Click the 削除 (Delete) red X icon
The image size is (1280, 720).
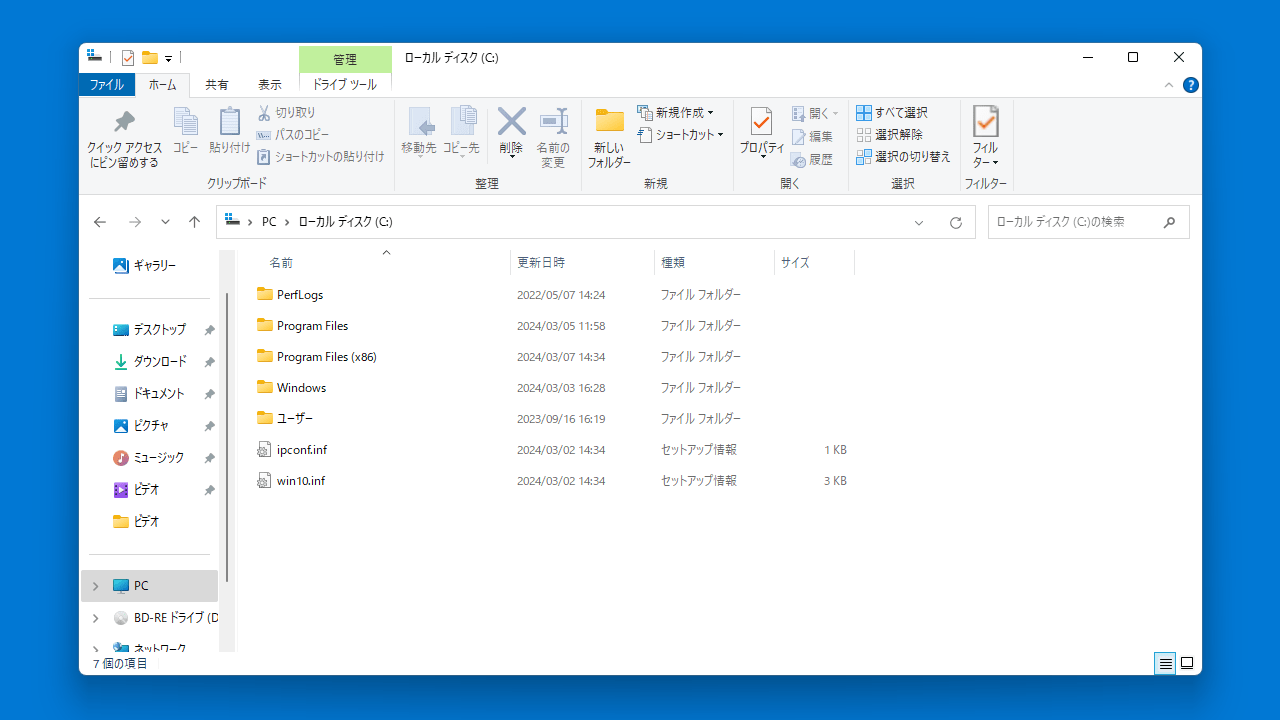coord(511,121)
